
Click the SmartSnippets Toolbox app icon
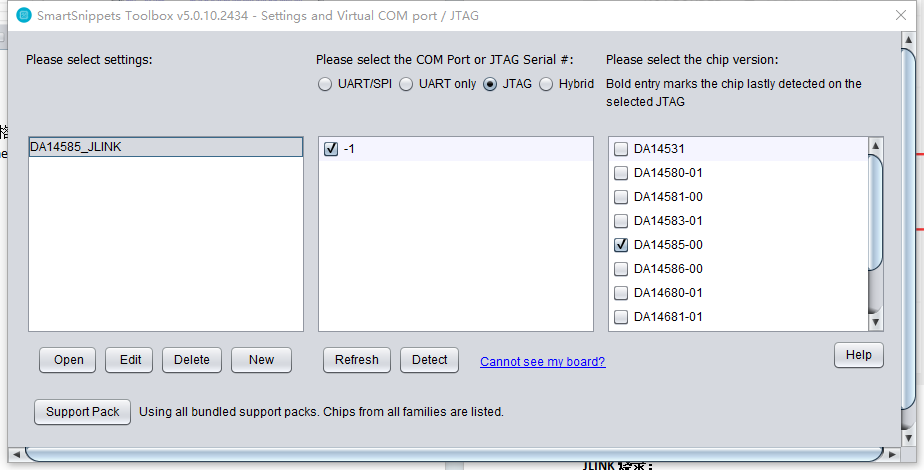[x=24, y=16]
